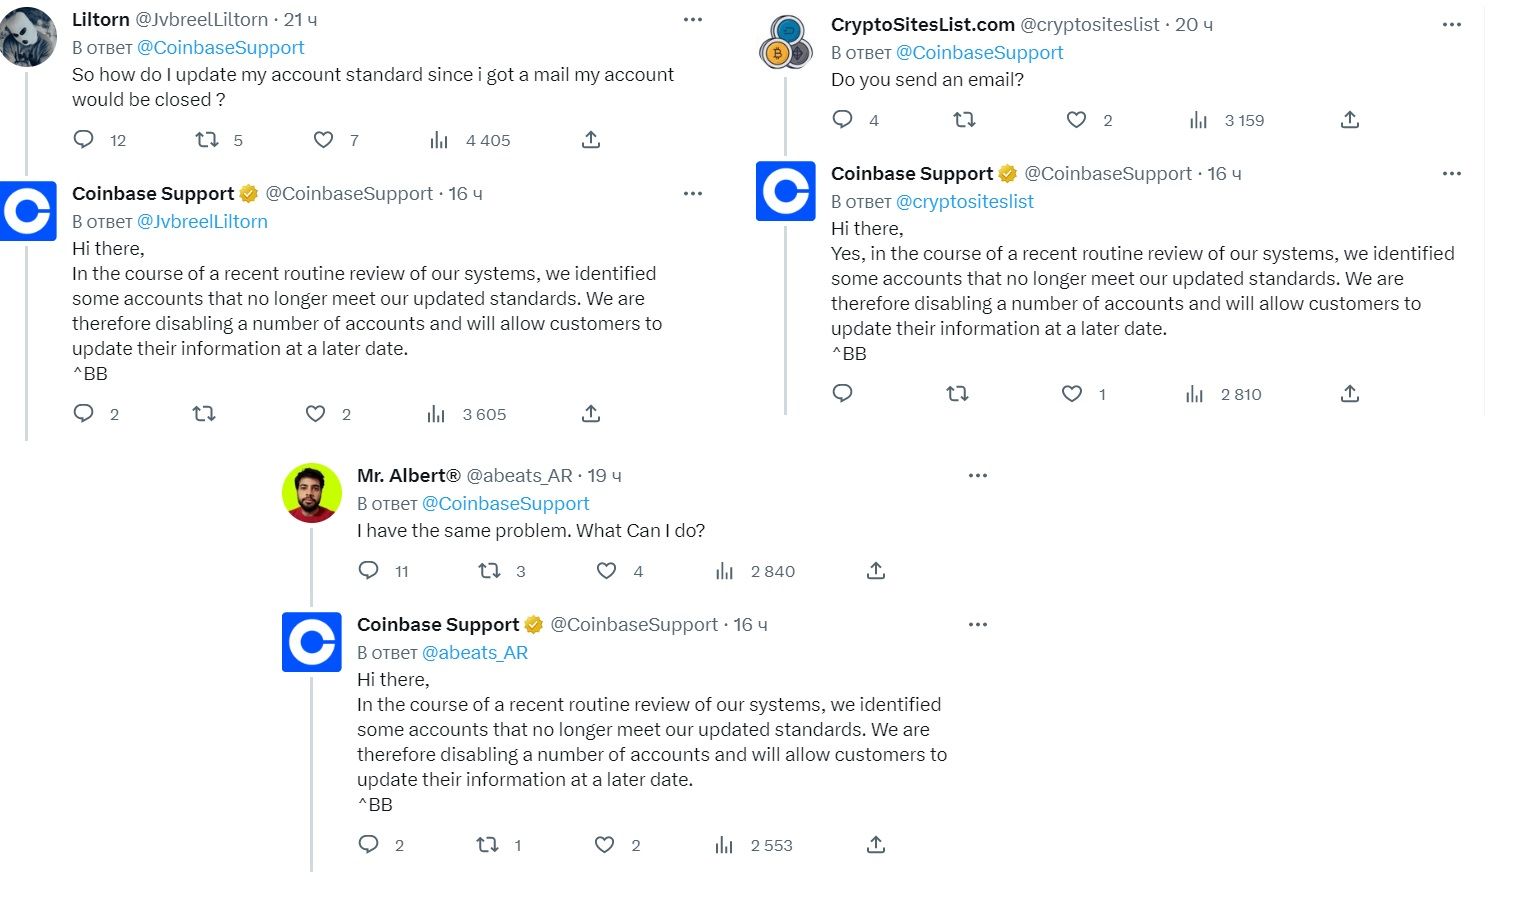Image resolution: width=1515 pixels, height=899 pixels.
Task: Reply to Coinbase Support's answer to @JvbreelLiltorn
Action: pyautogui.click(x=84, y=414)
